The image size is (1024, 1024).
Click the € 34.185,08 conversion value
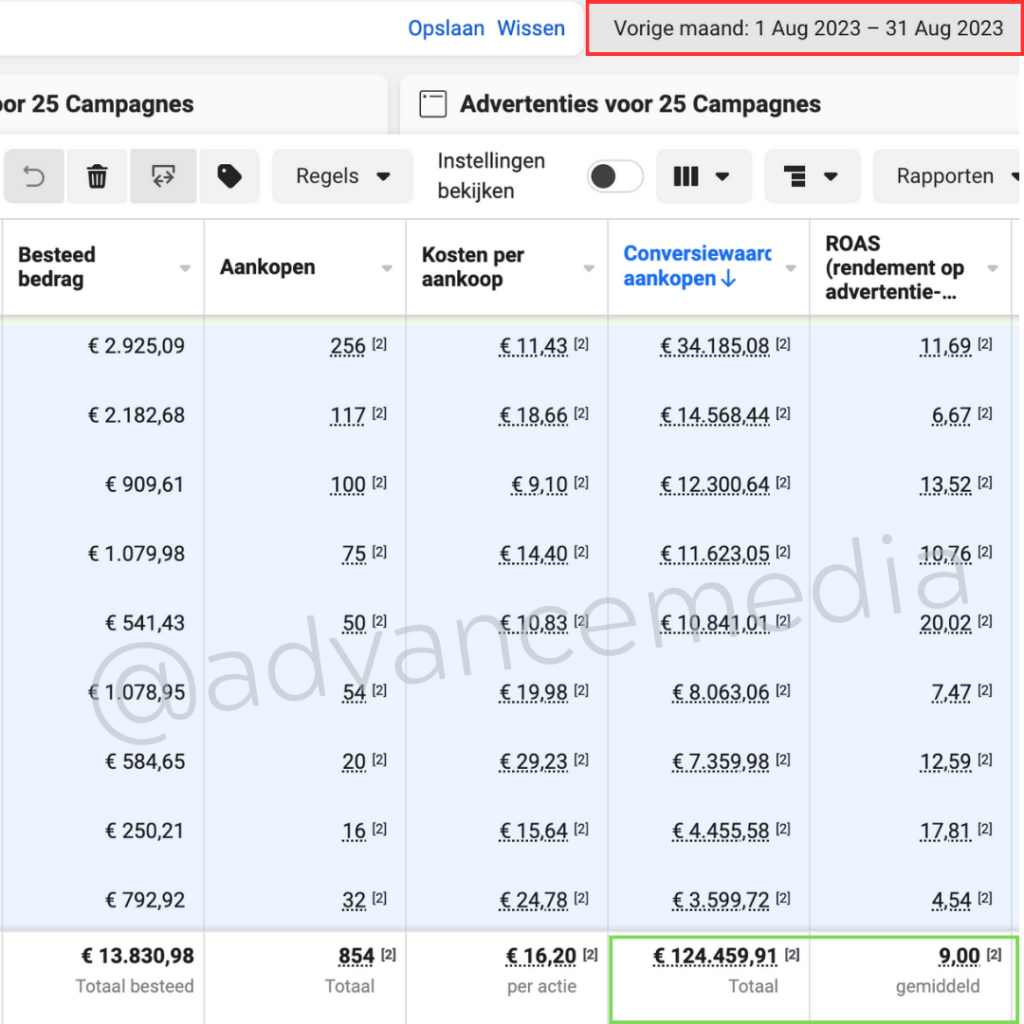[x=714, y=347]
